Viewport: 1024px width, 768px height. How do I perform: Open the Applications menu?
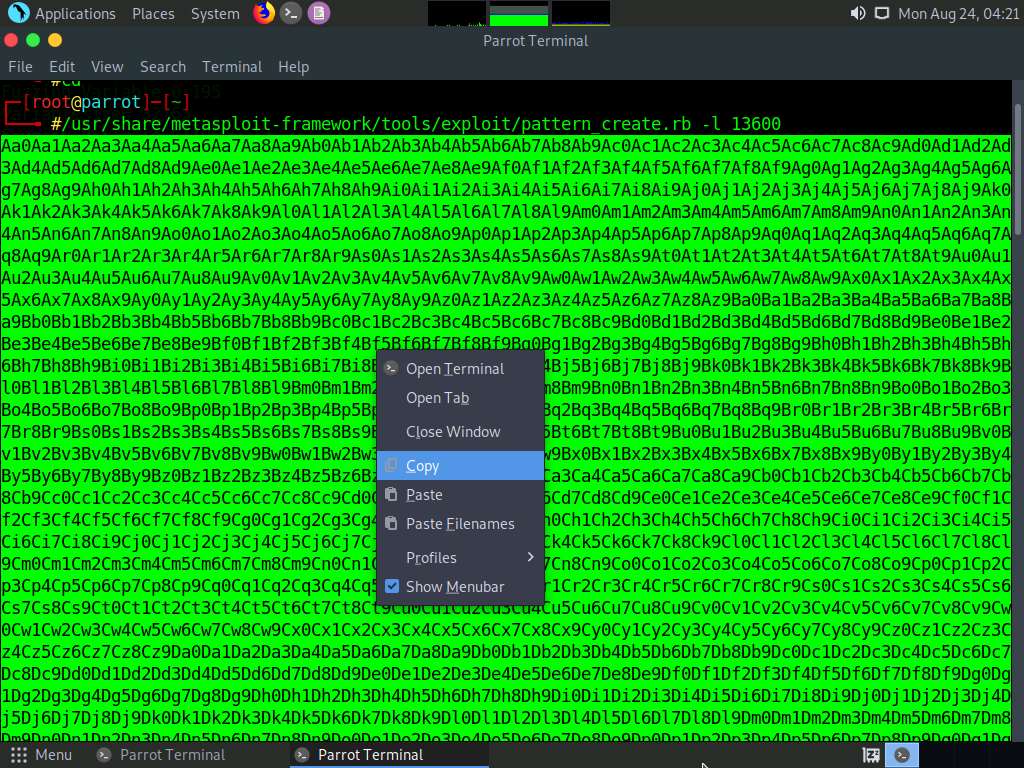click(75, 13)
